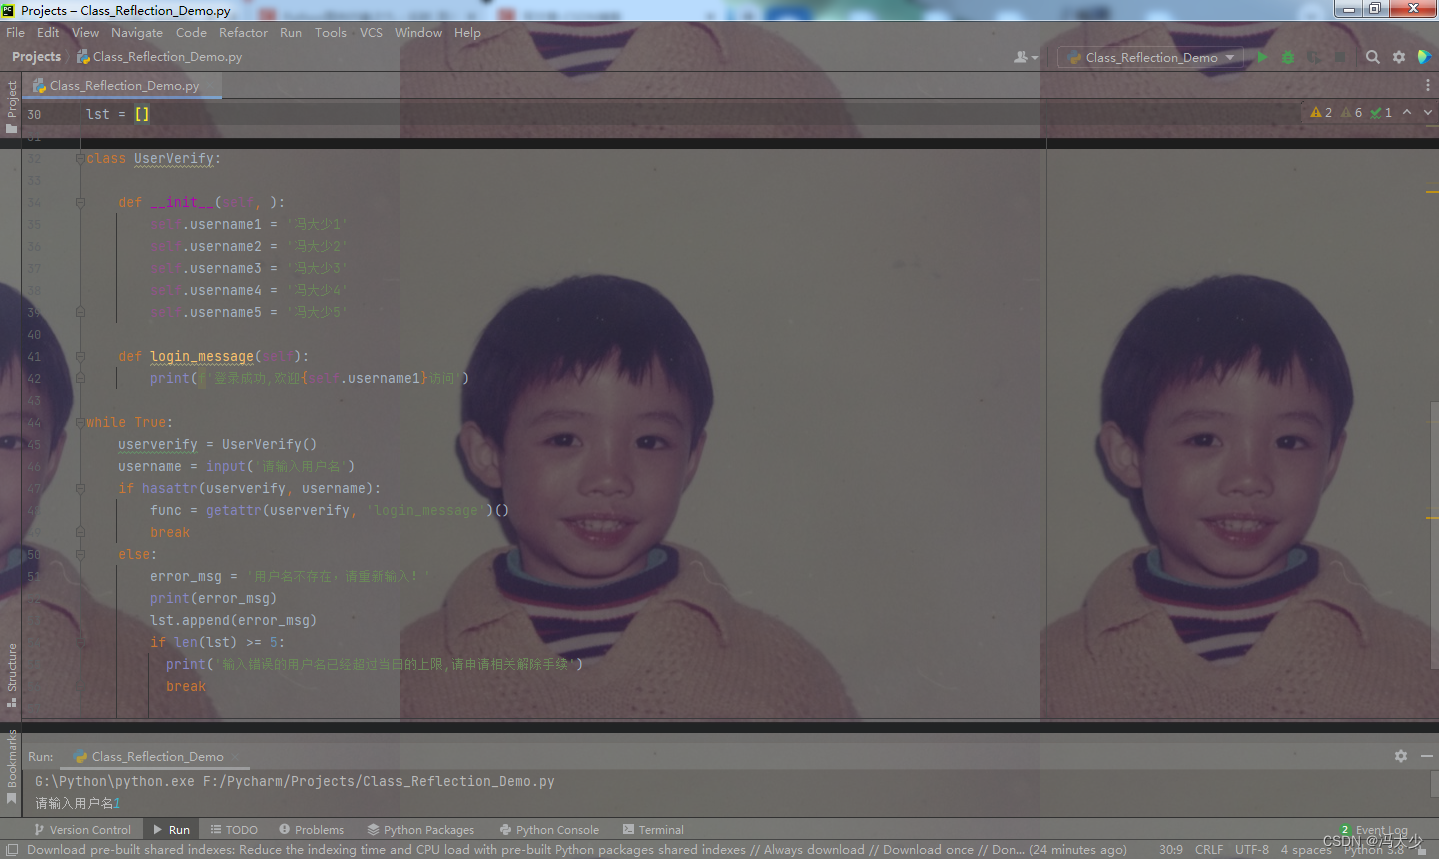Open the Python Packages tool window
Viewport: 1439px width, 859px height.
pos(420,829)
